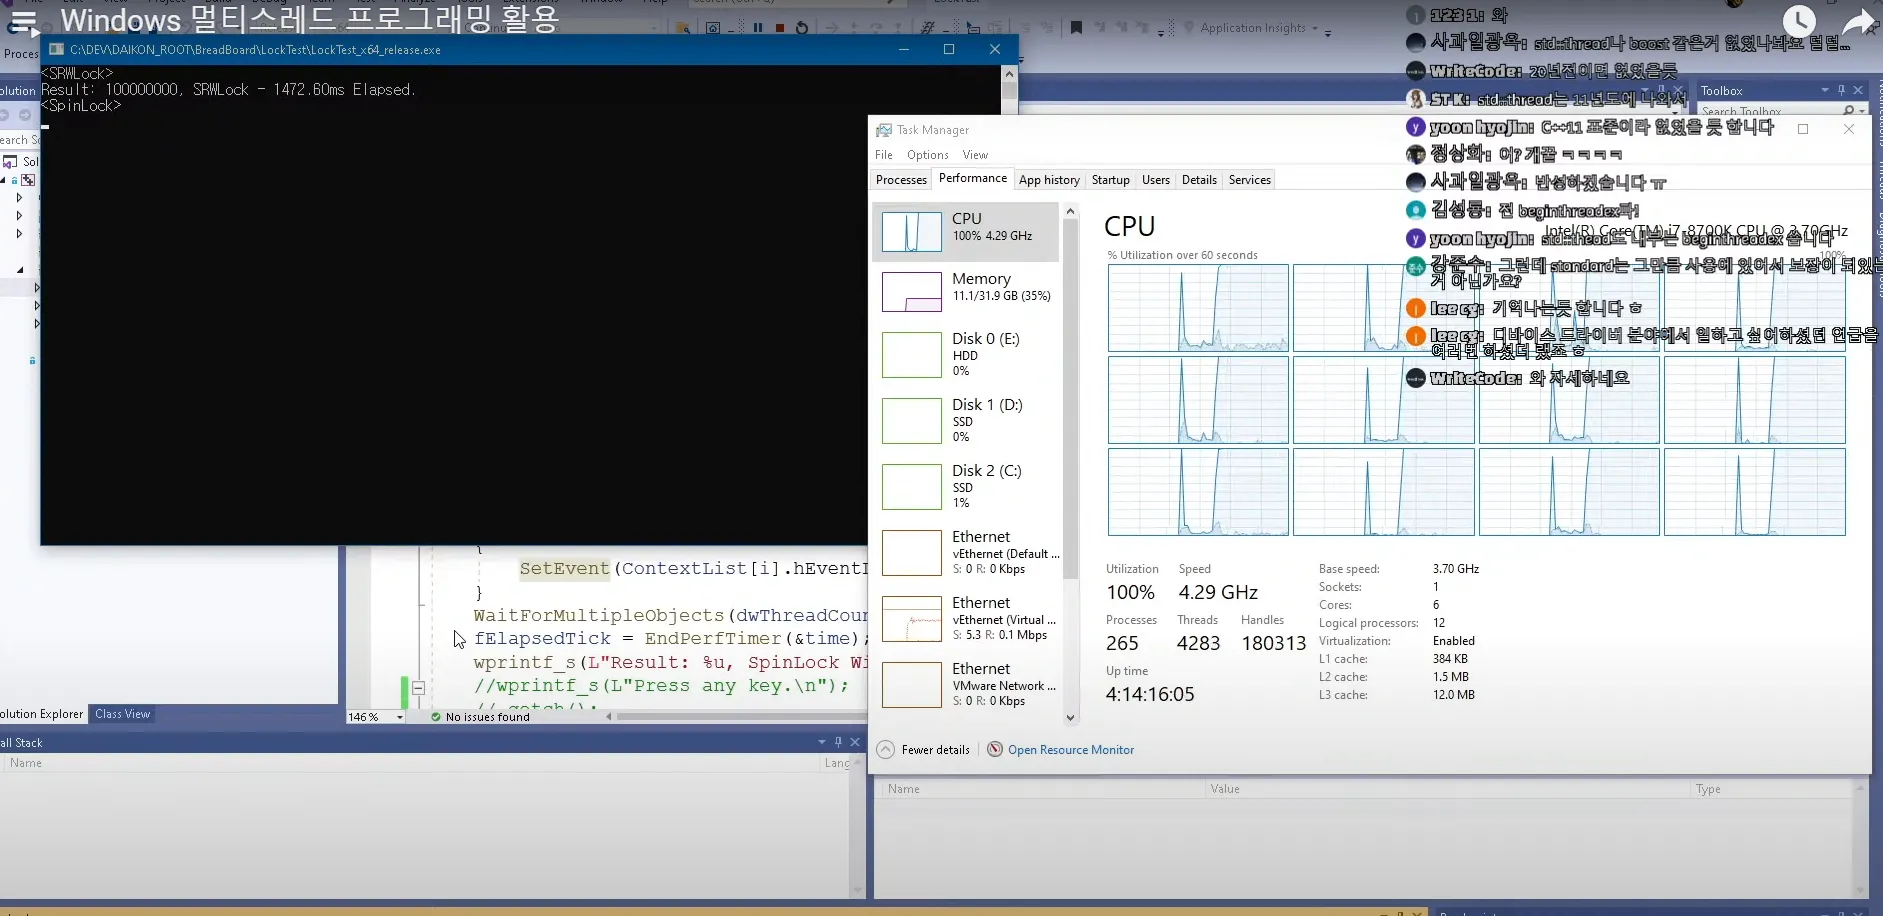Switch to the Class View tab
This screenshot has height=916, width=1883.
point(122,714)
